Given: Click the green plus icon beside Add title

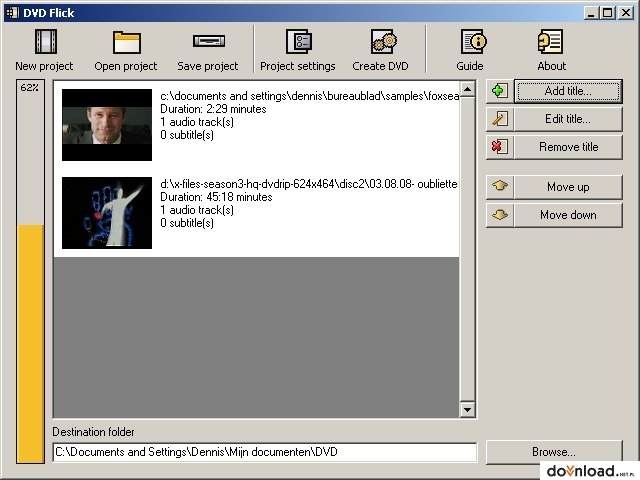Looking at the screenshot, I should tap(499, 91).
